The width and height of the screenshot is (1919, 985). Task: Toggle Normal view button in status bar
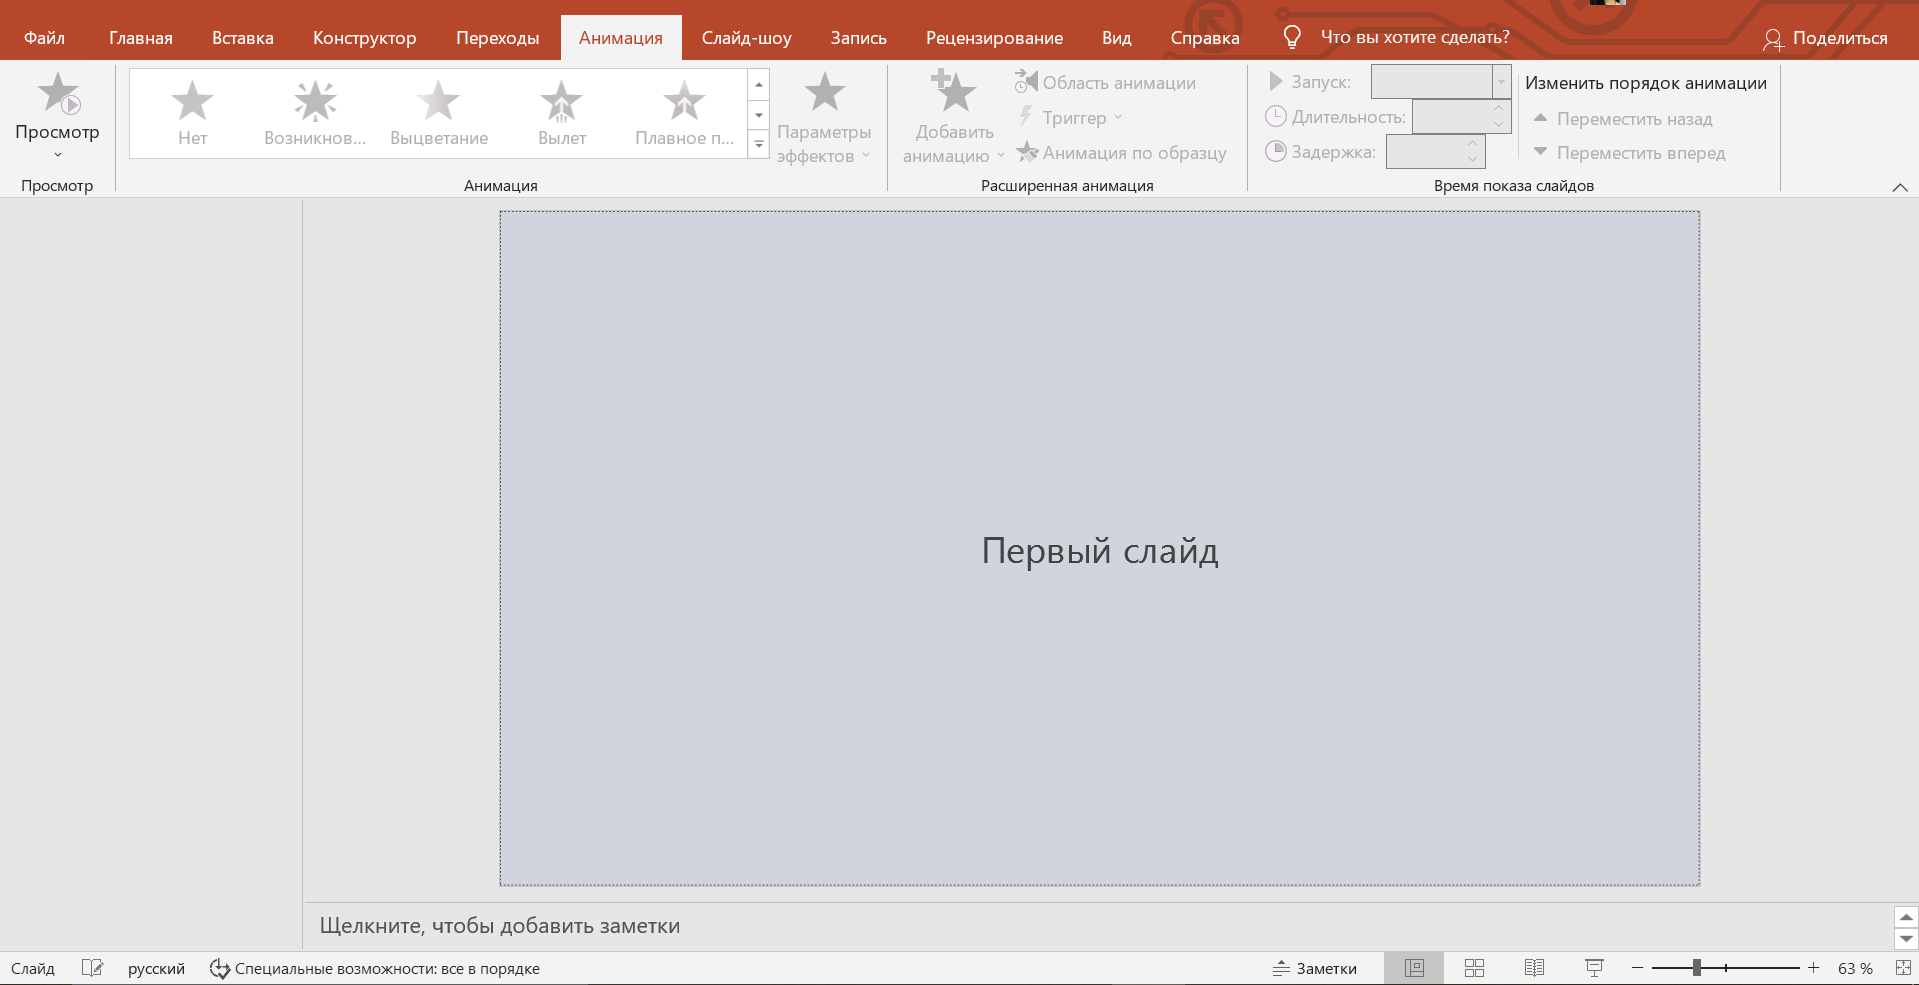pos(1414,968)
